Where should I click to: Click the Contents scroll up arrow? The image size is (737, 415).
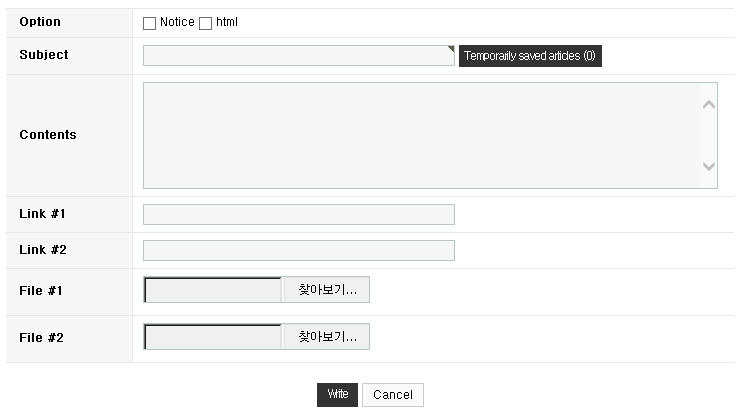click(709, 104)
